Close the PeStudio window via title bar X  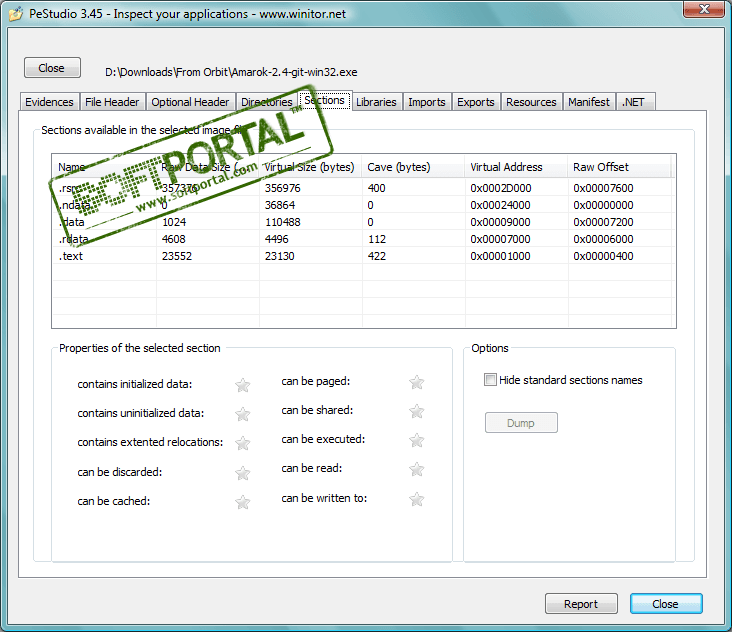click(x=704, y=8)
